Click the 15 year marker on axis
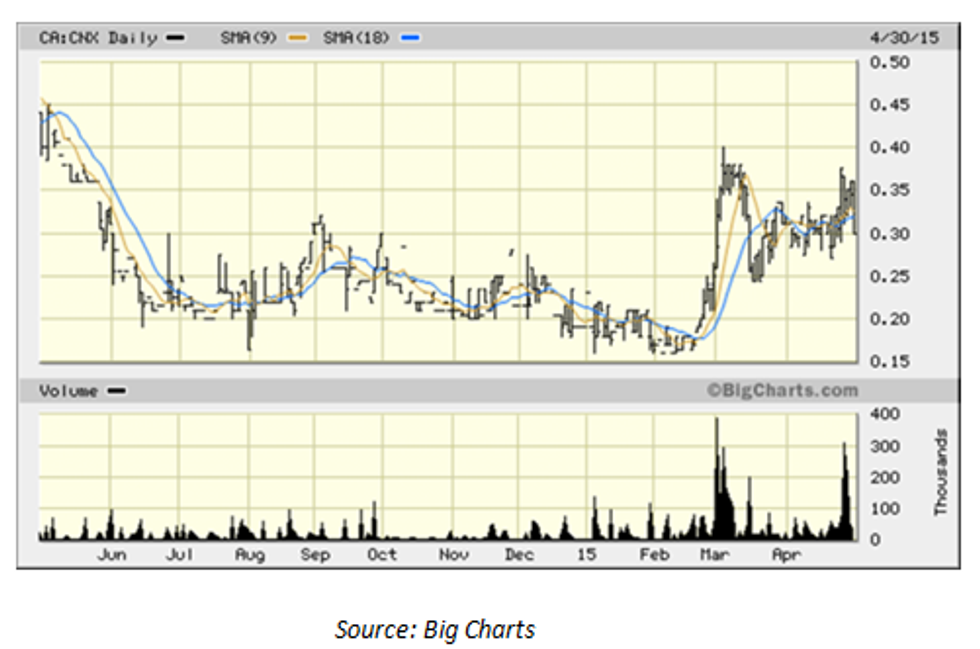Image resolution: width=980 pixels, height=649 pixels. tap(587, 554)
